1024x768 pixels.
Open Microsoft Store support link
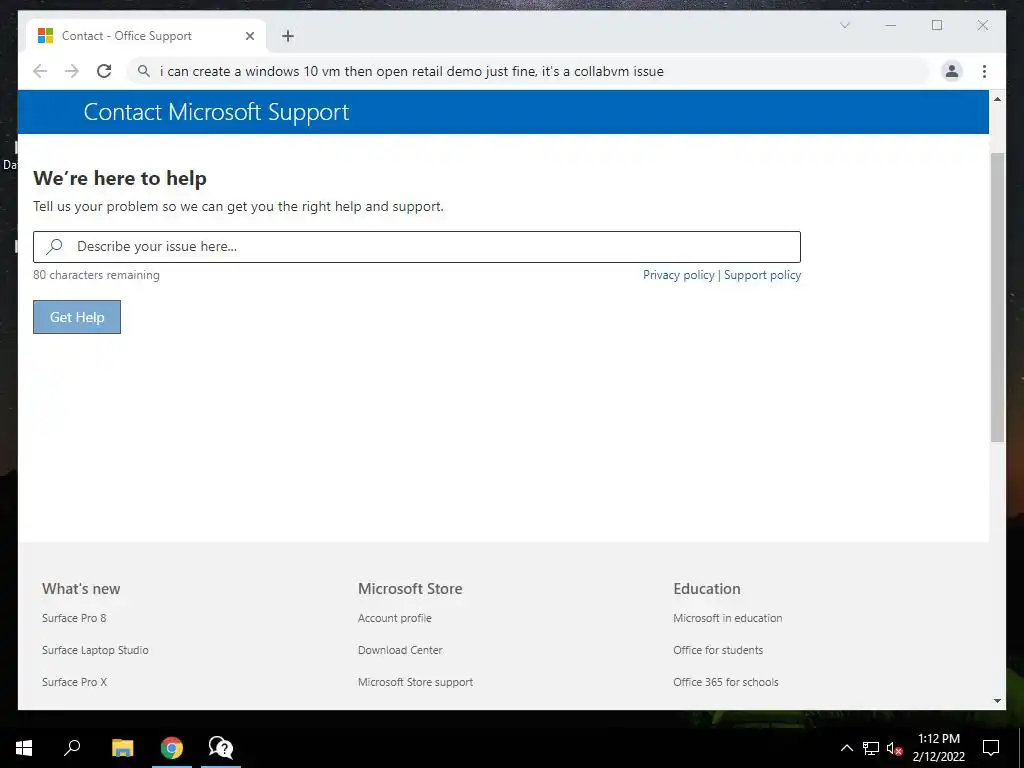click(415, 682)
